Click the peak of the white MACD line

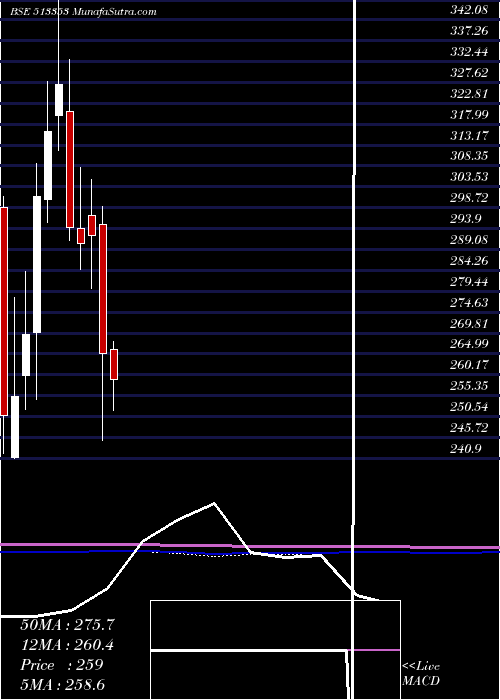click(214, 503)
